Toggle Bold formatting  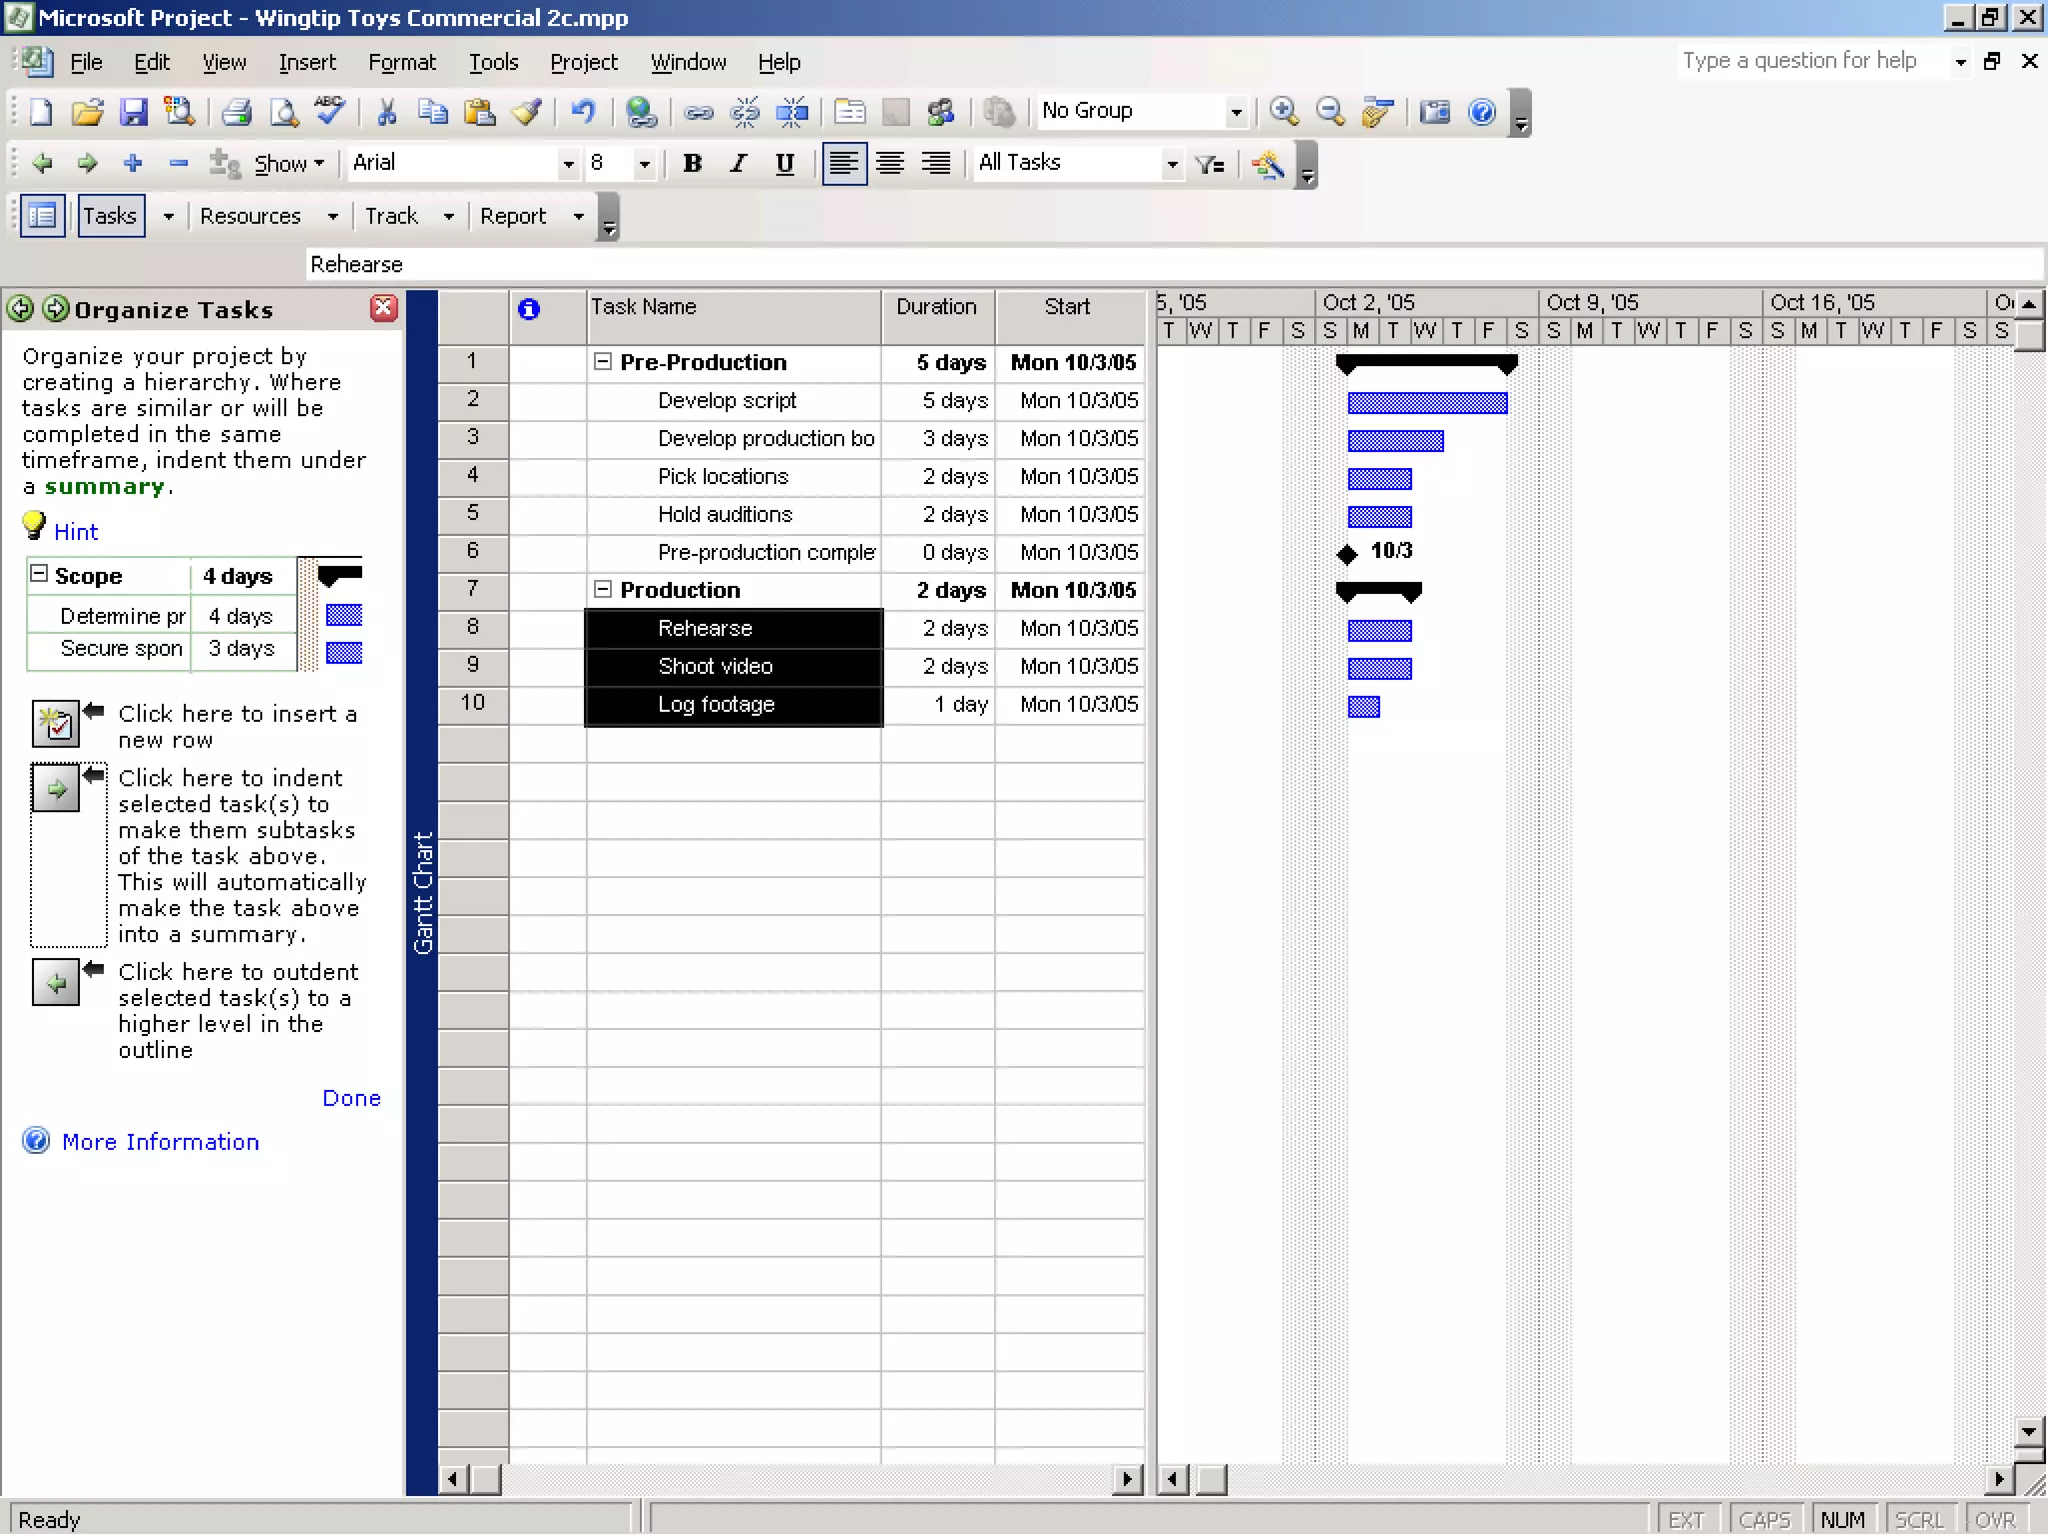[x=692, y=163]
